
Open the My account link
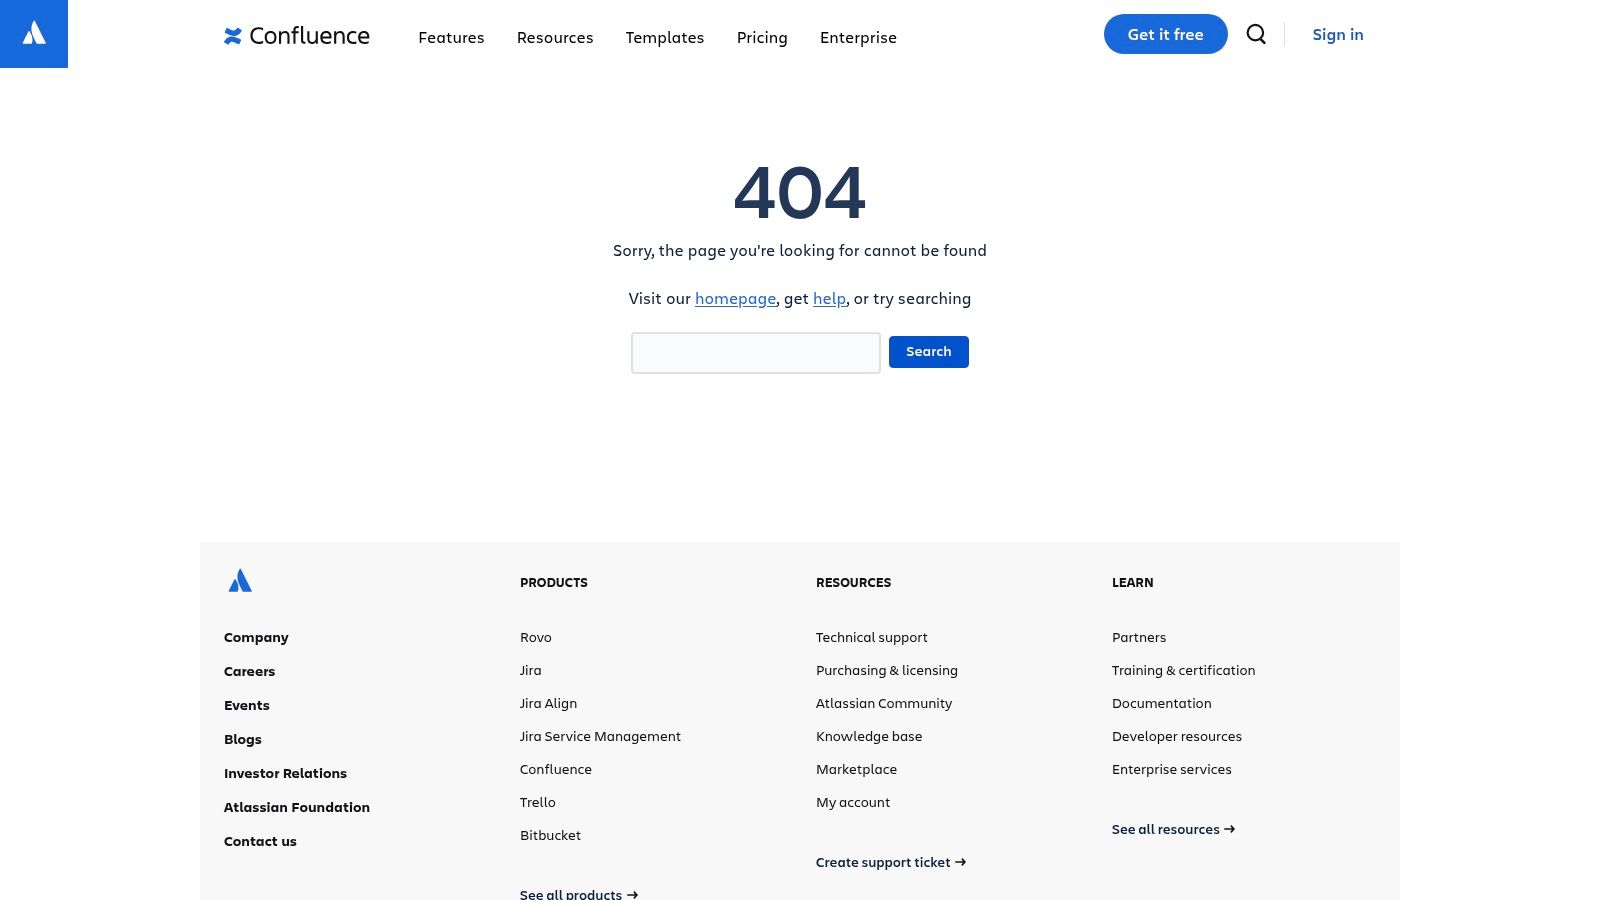(853, 802)
